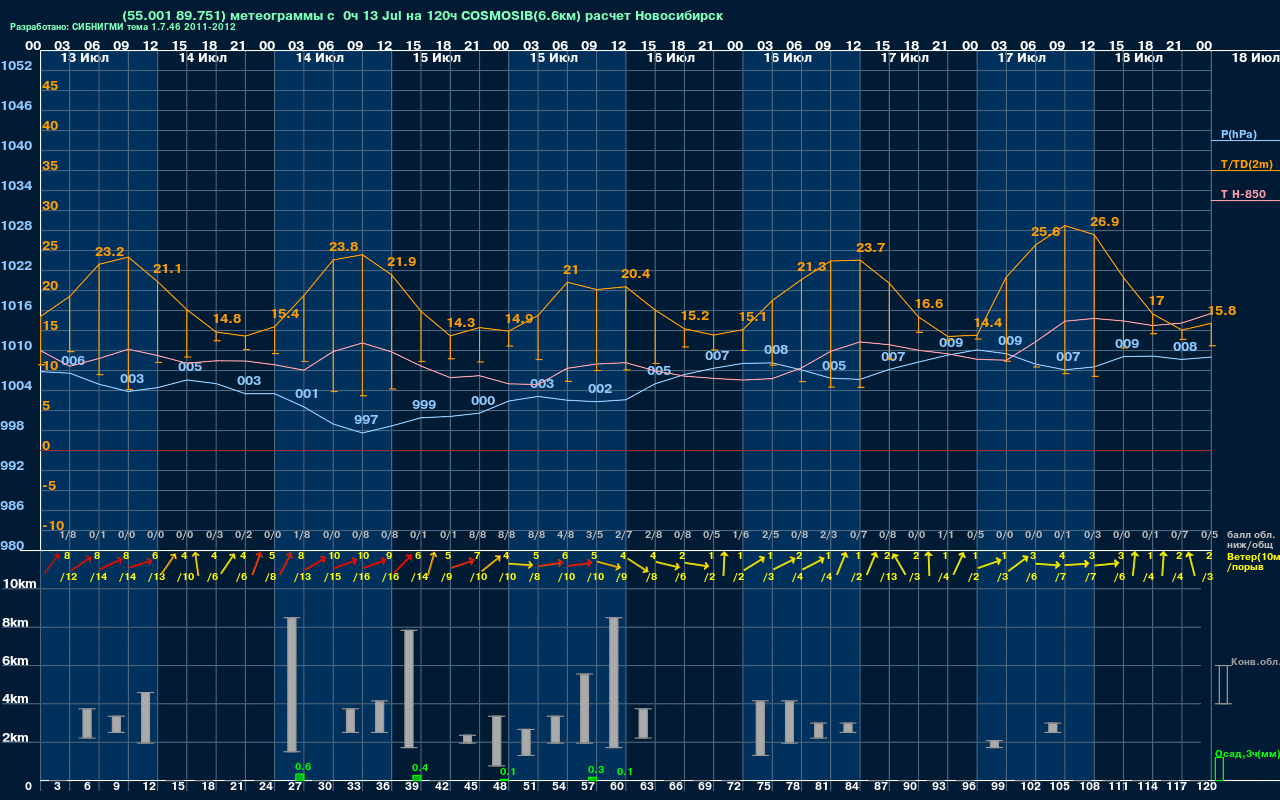The height and width of the screenshot is (800, 1280).
Task: Click the 14.3 temperature label
Action: [461, 323]
